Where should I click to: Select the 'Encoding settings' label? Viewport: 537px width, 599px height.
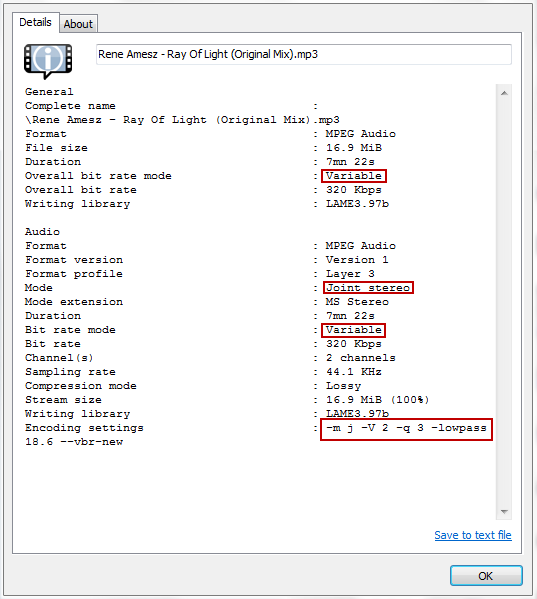[84, 428]
